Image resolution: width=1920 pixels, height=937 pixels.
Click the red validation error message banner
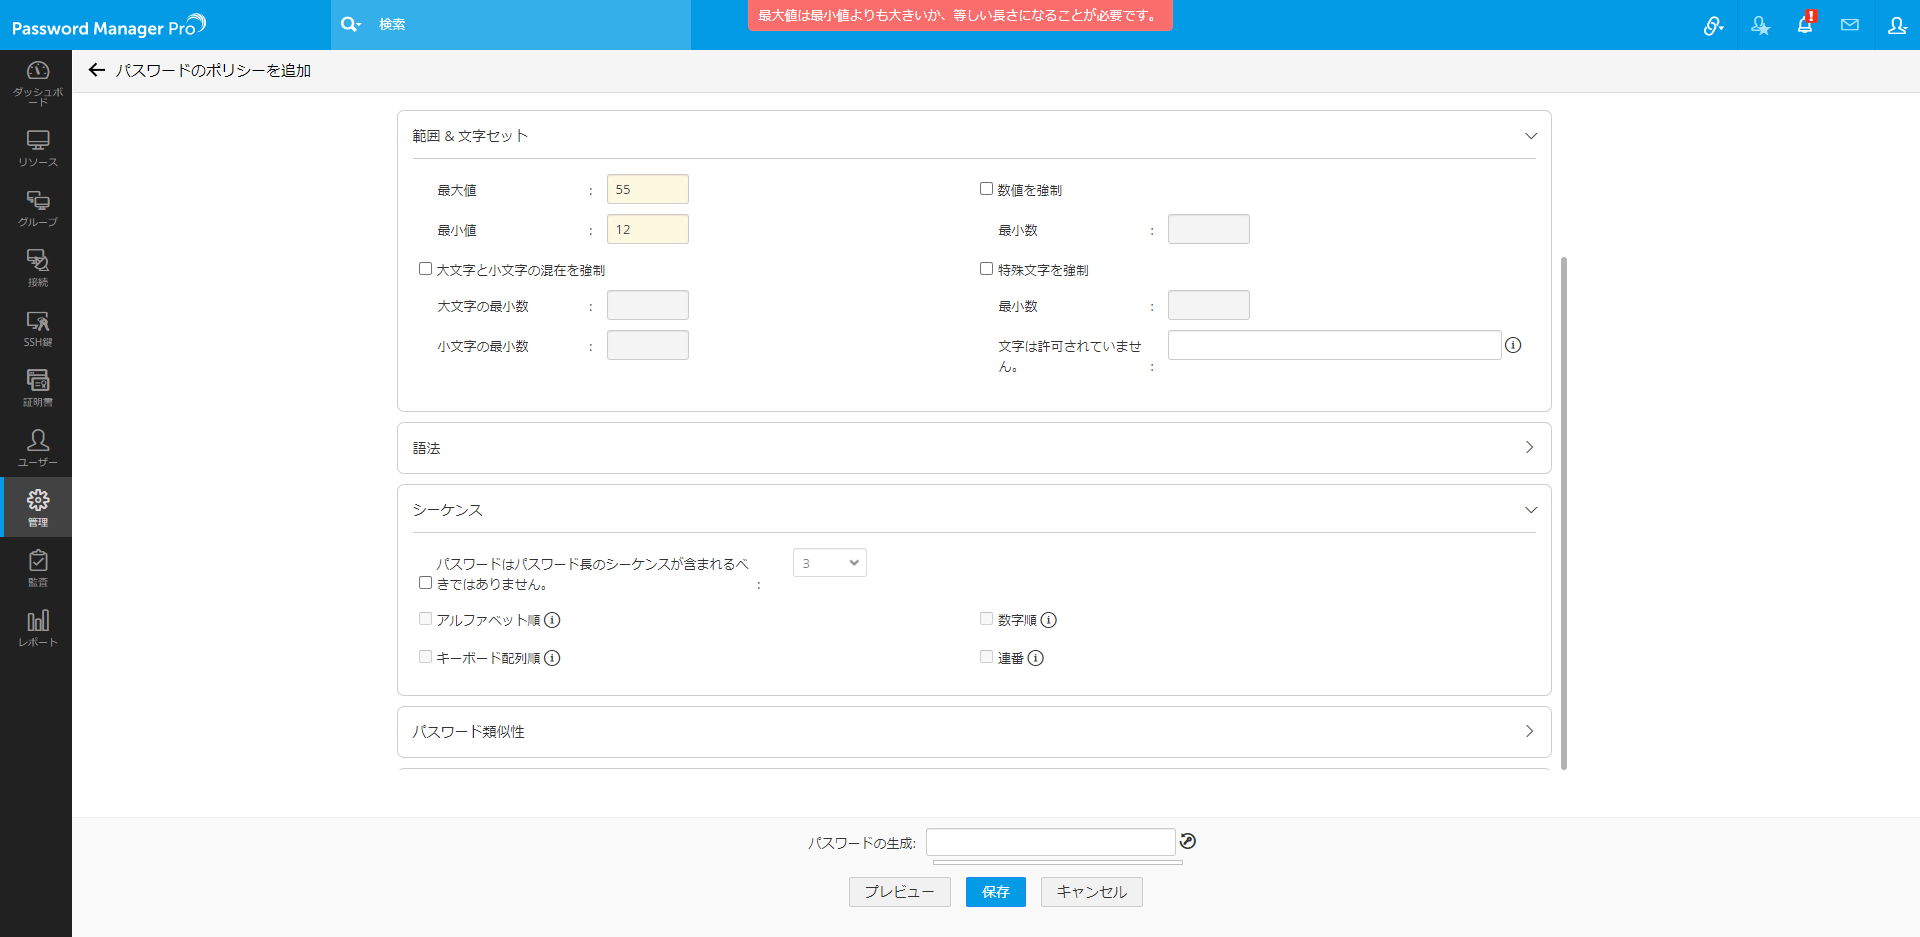tap(960, 16)
